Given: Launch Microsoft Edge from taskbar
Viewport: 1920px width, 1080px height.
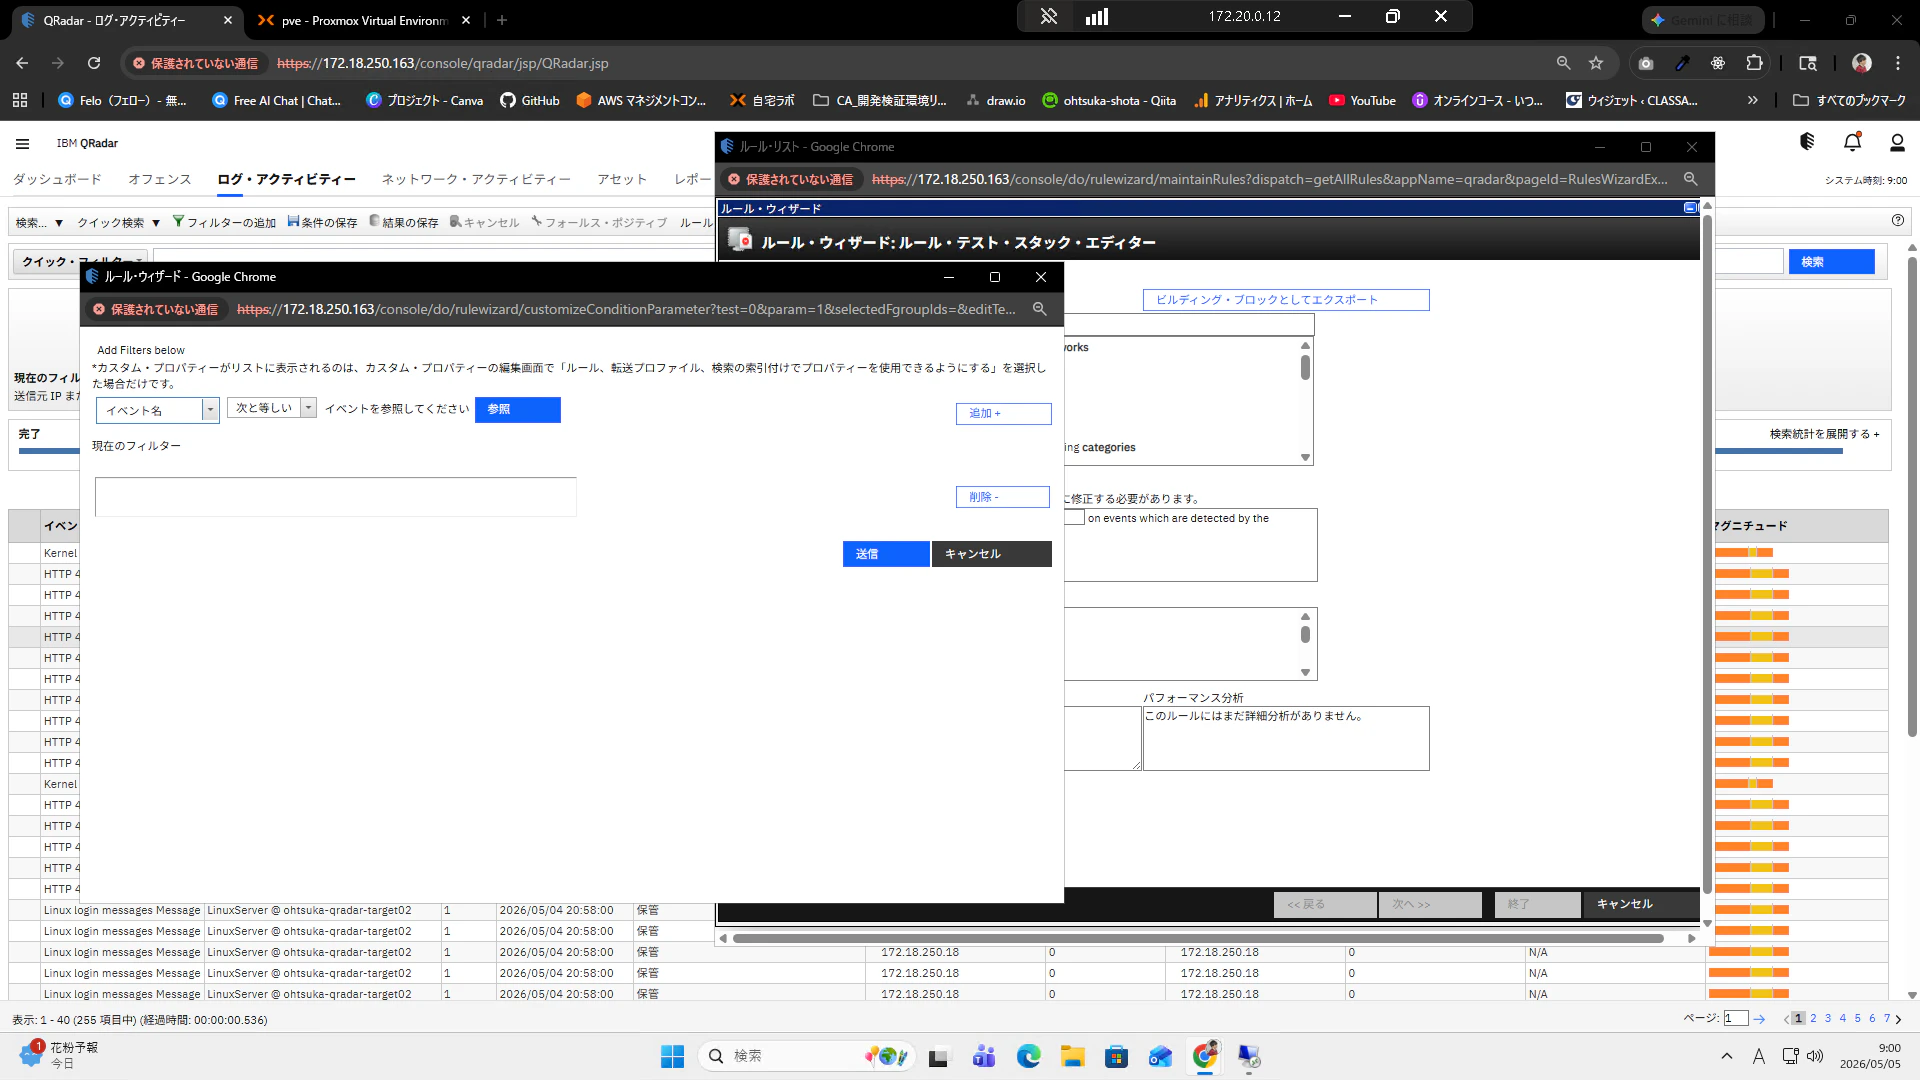Looking at the screenshot, I should 1028,1056.
